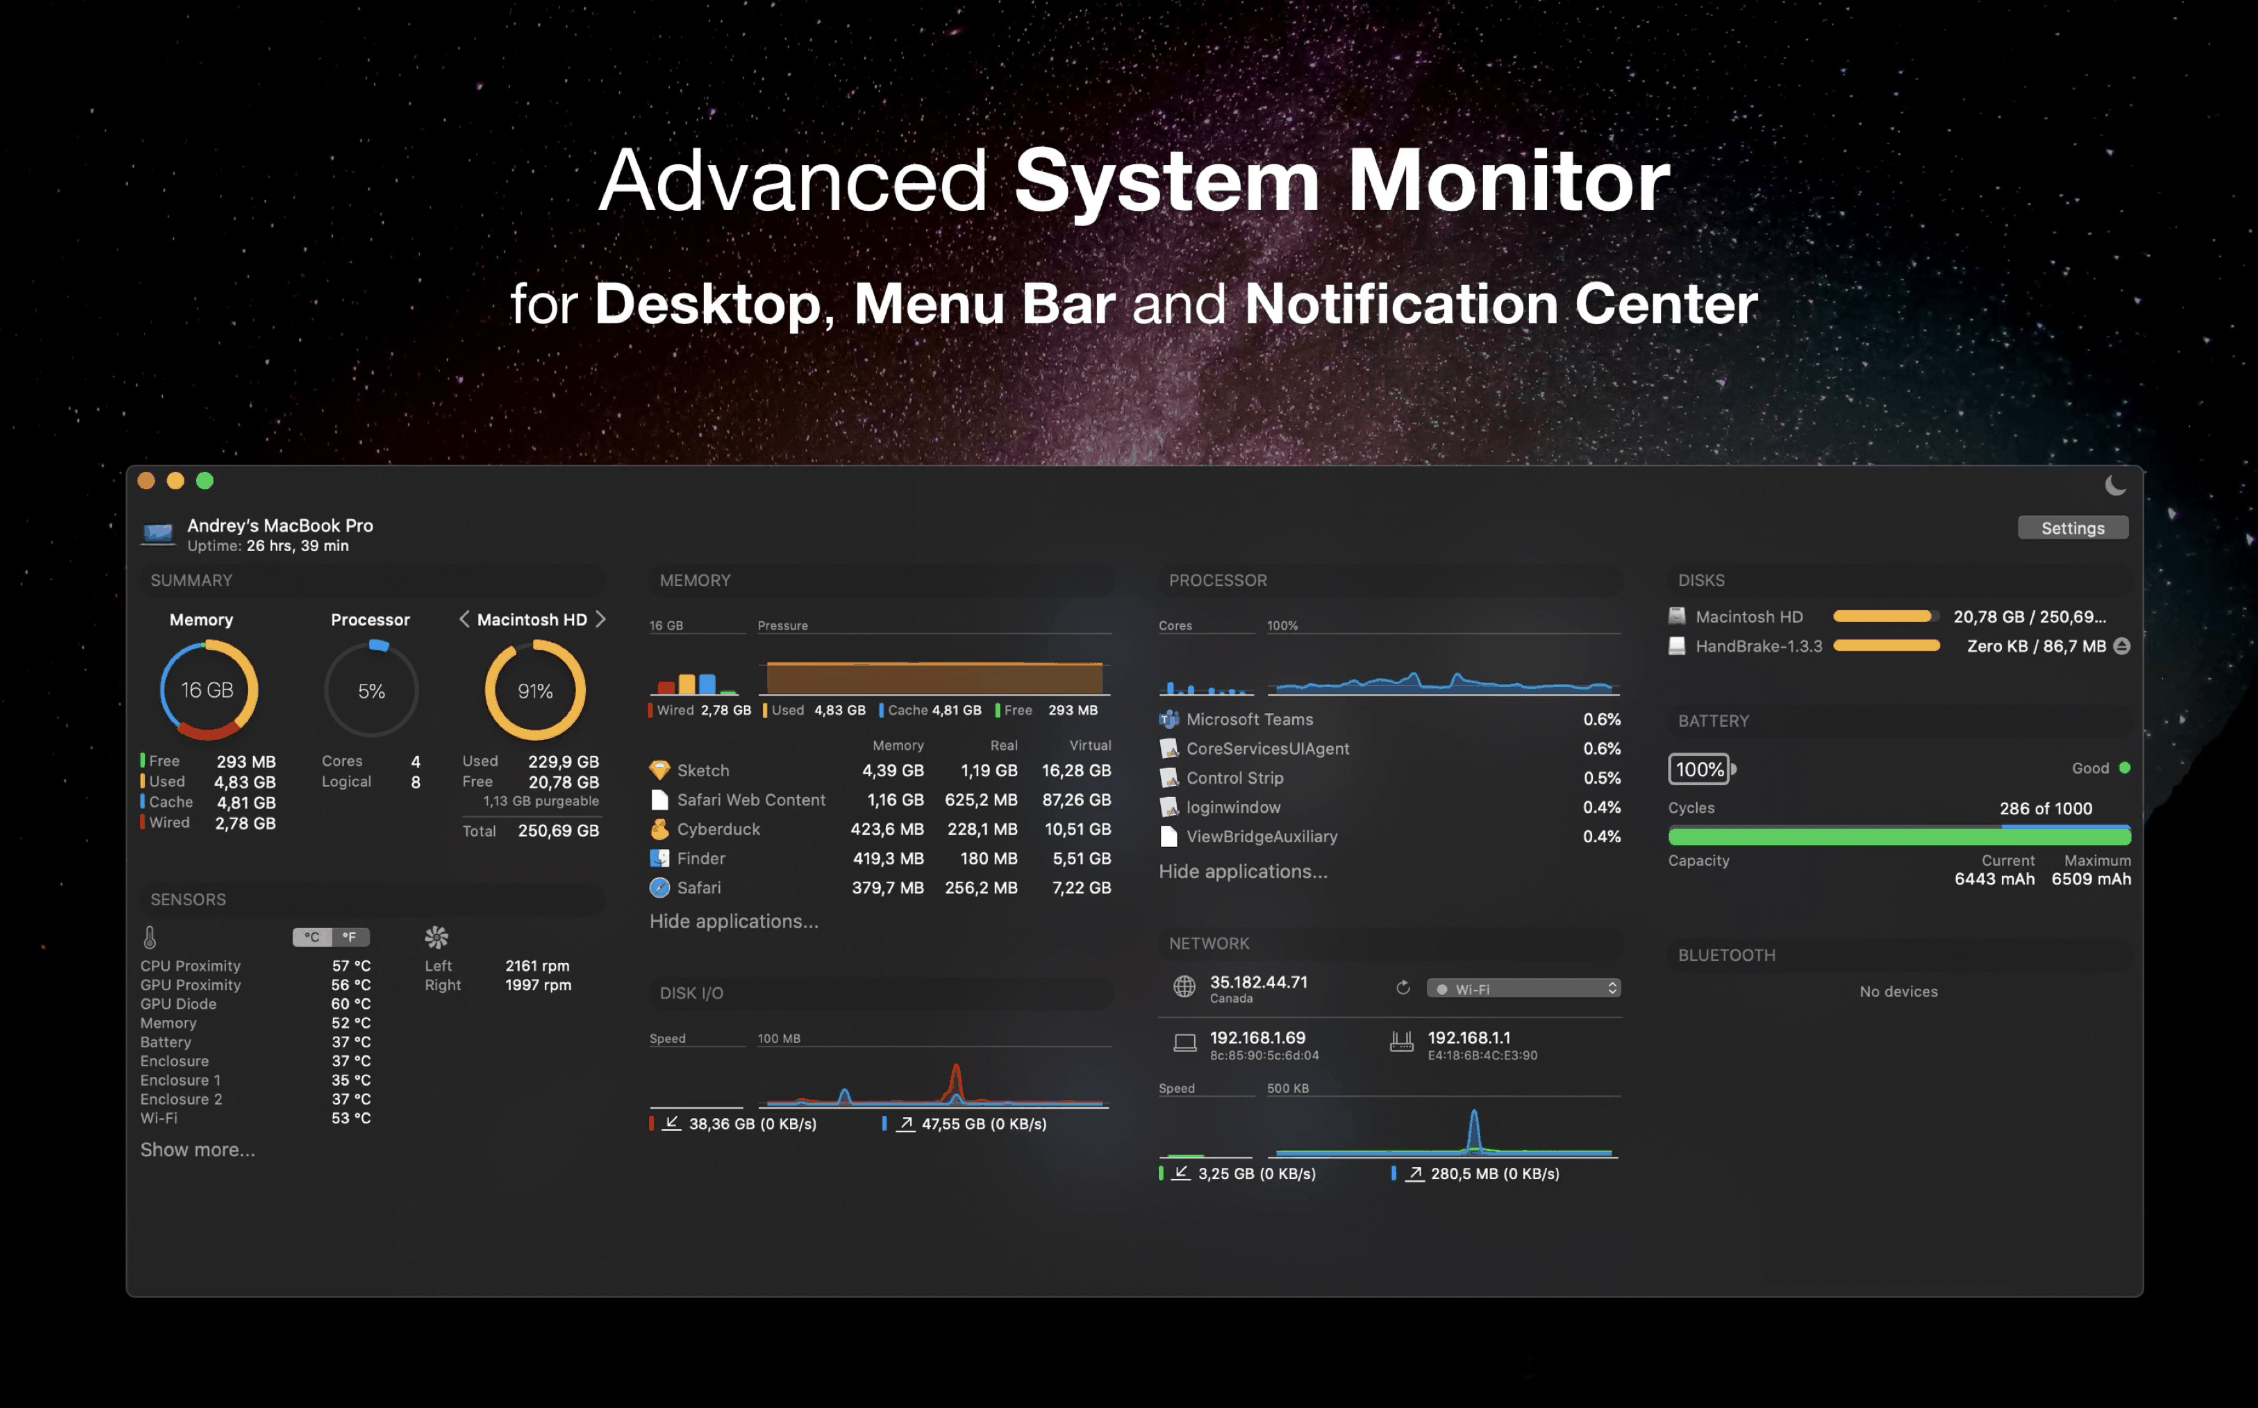This screenshot has width=2258, height=1408.
Task: Toggle dark mode with the moon icon
Action: (2115, 485)
